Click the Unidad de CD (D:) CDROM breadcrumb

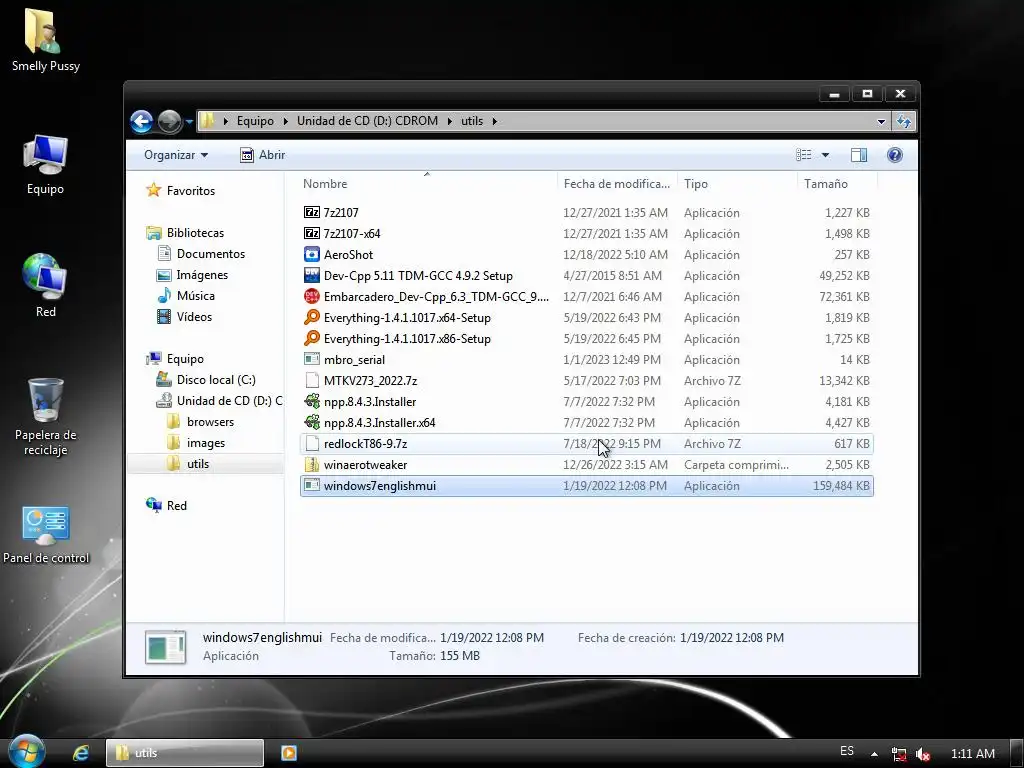pos(367,121)
